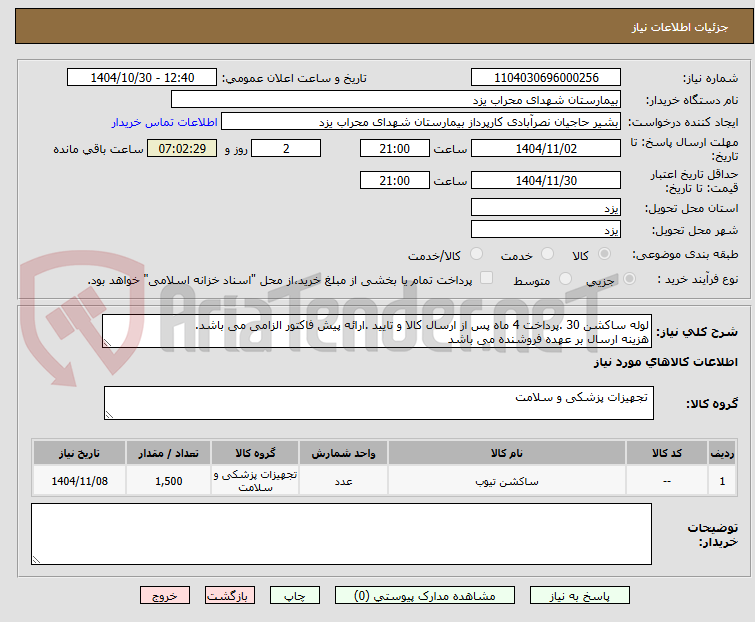Click the request creator field بشیر حاجیان
The width and height of the screenshot is (755, 622).
(421, 122)
